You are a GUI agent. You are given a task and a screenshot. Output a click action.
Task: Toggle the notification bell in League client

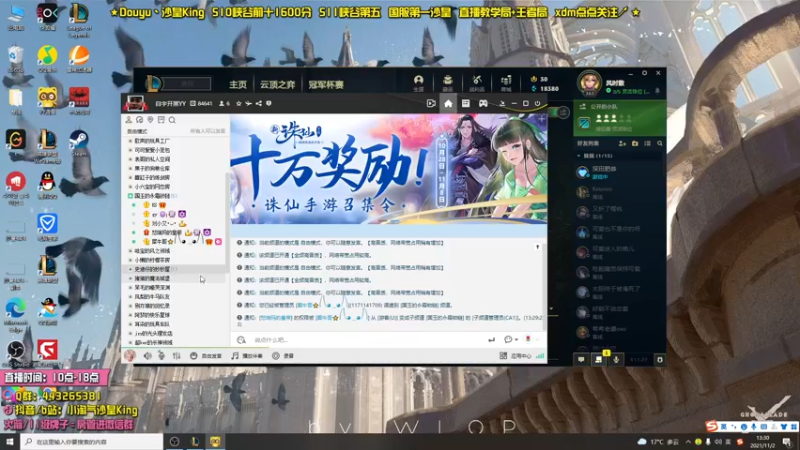(657, 91)
